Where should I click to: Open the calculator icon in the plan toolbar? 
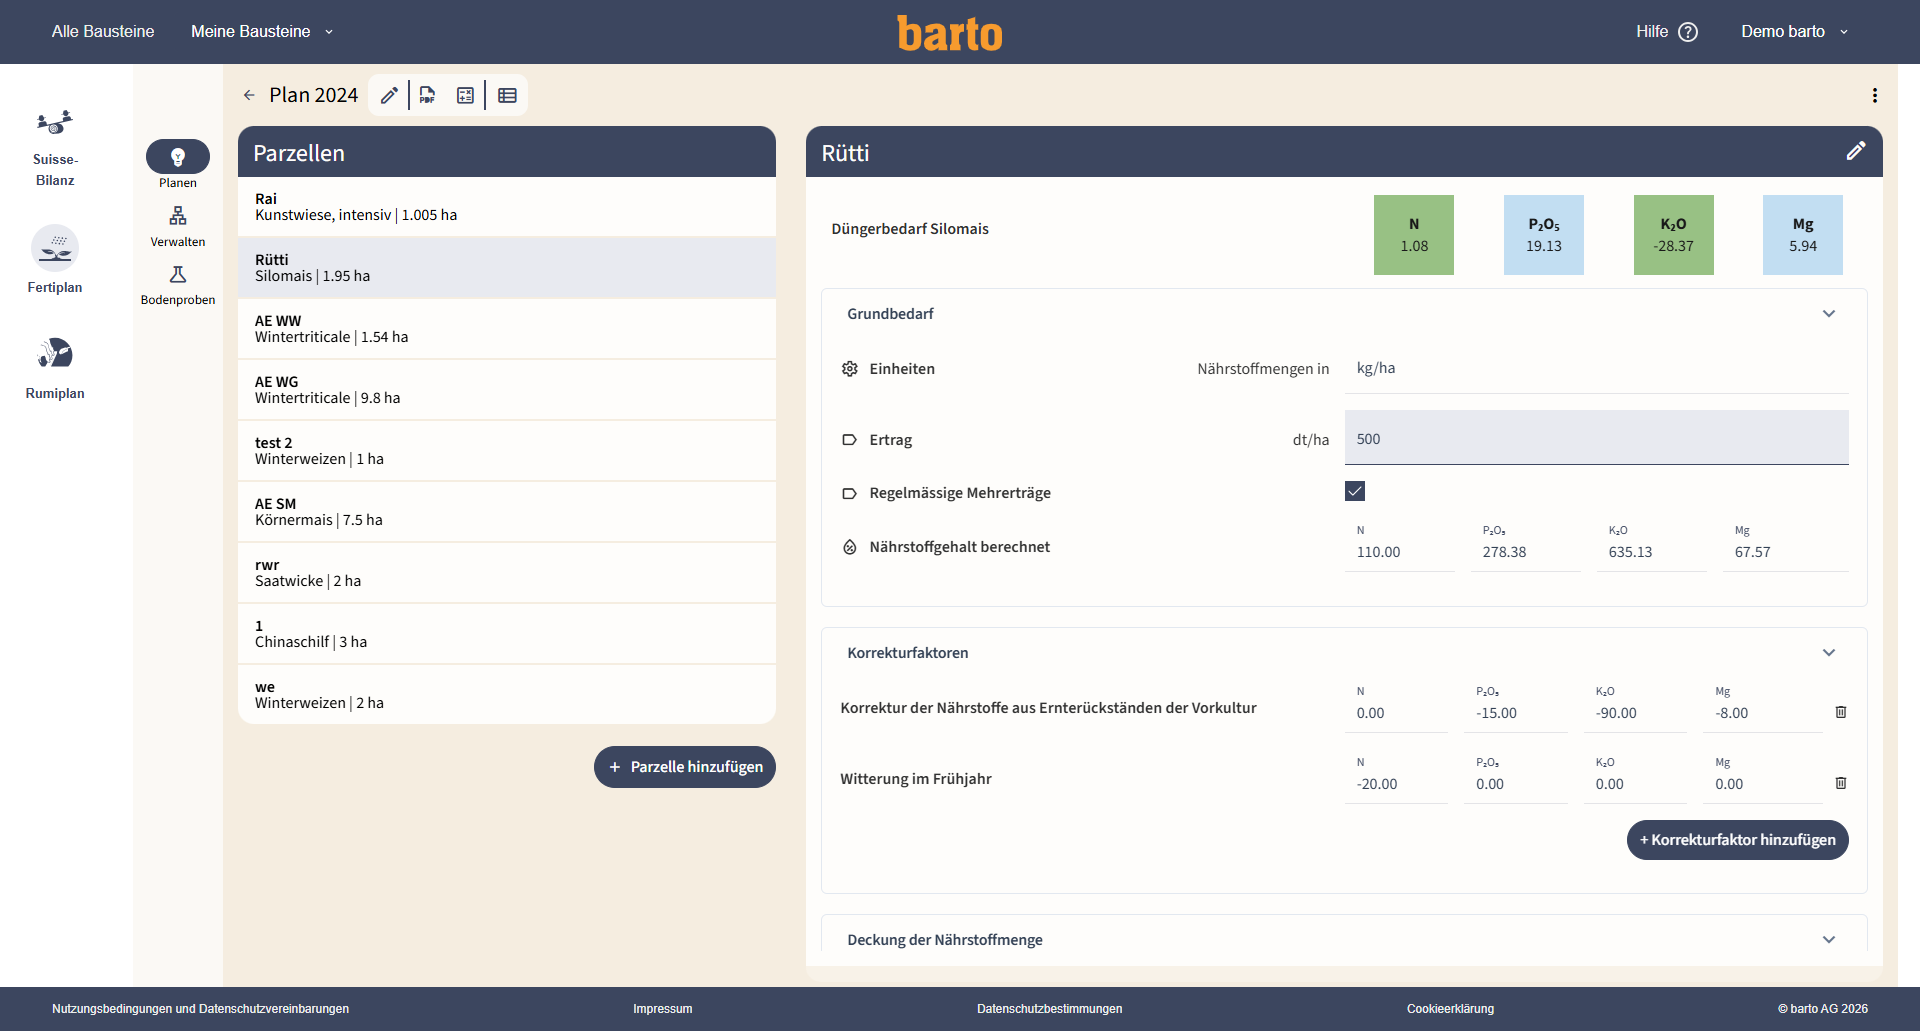point(465,95)
